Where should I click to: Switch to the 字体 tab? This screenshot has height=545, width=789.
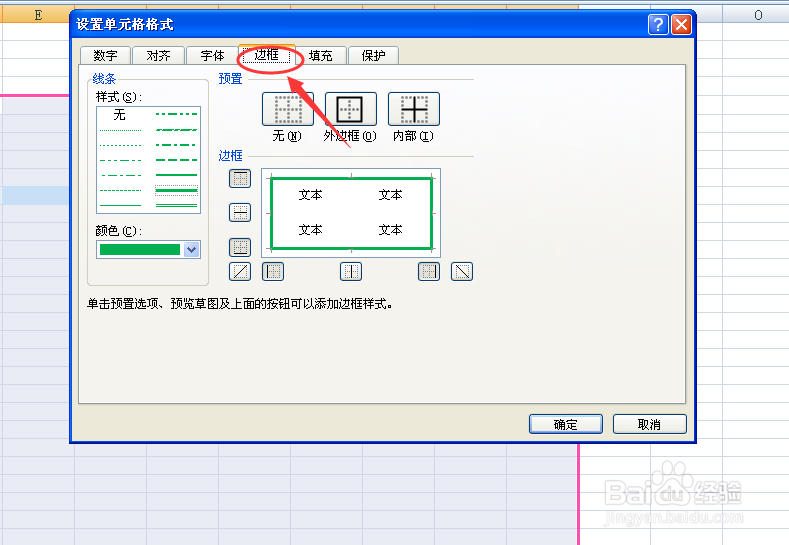pos(212,55)
